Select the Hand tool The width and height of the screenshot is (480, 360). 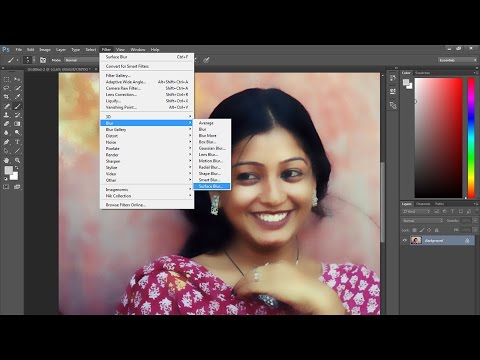point(6,160)
